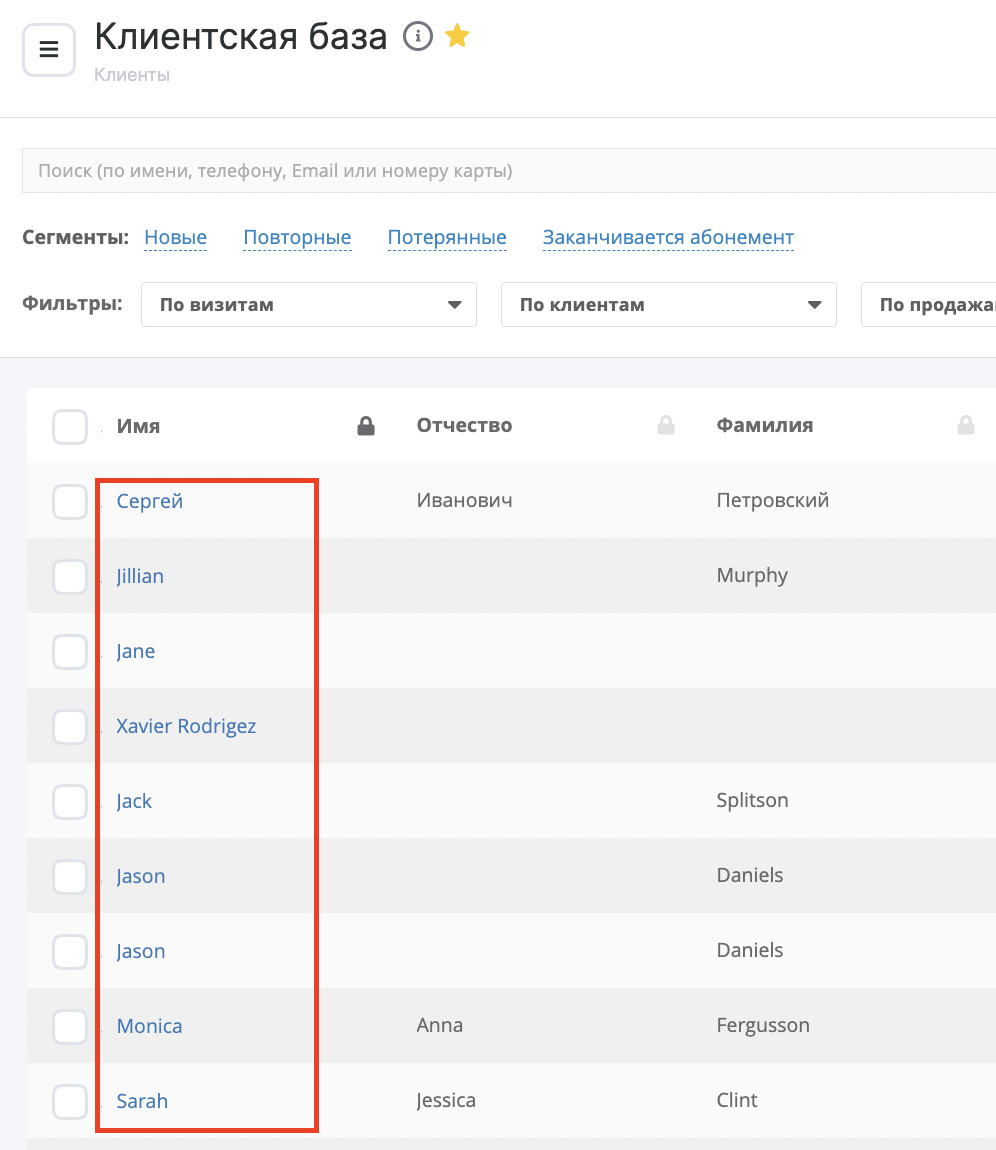The image size is (996, 1150).
Task: Click the lock icon in Имя column
Action: coord(366,427)
